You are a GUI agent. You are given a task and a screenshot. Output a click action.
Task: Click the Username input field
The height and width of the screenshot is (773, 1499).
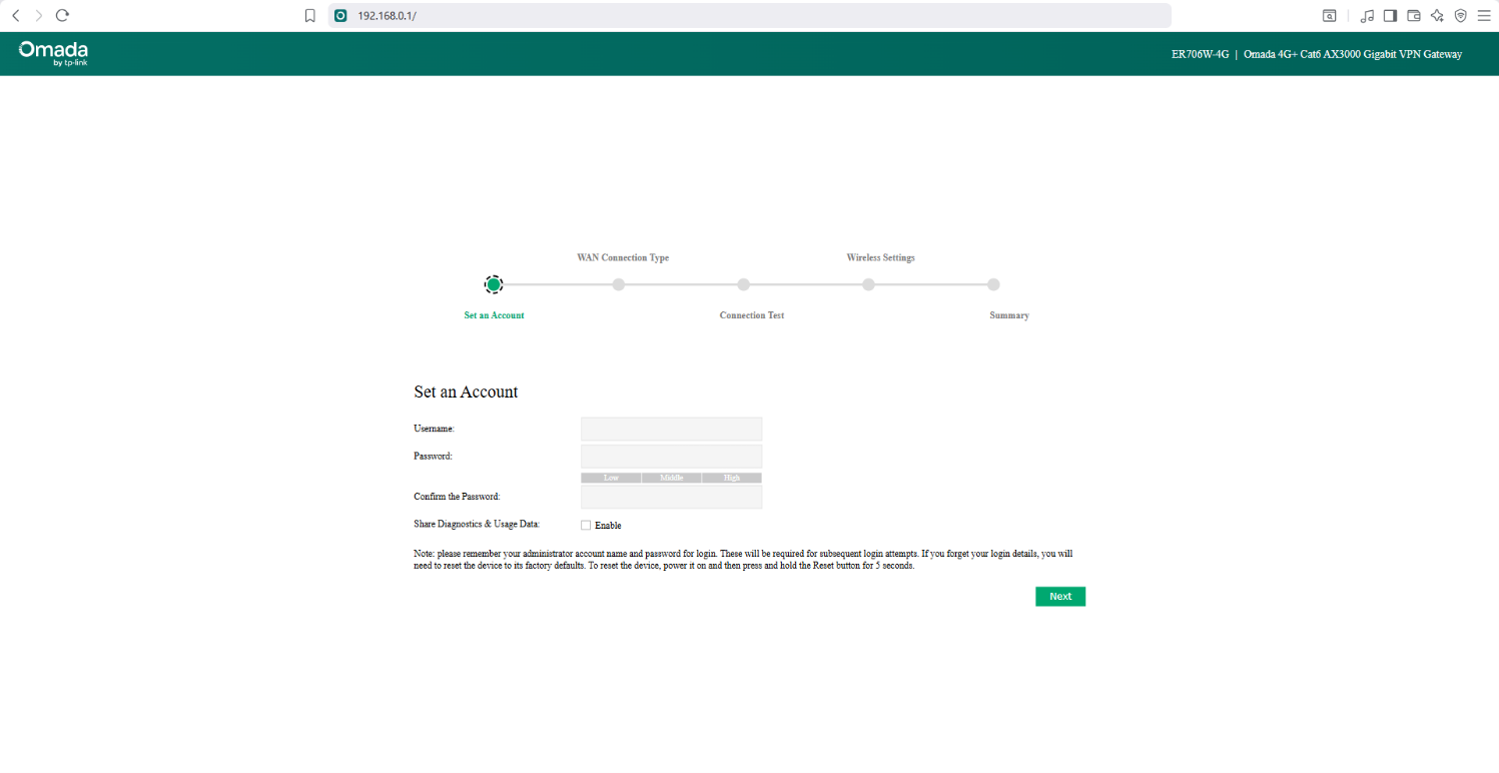[x=671, y=429]
